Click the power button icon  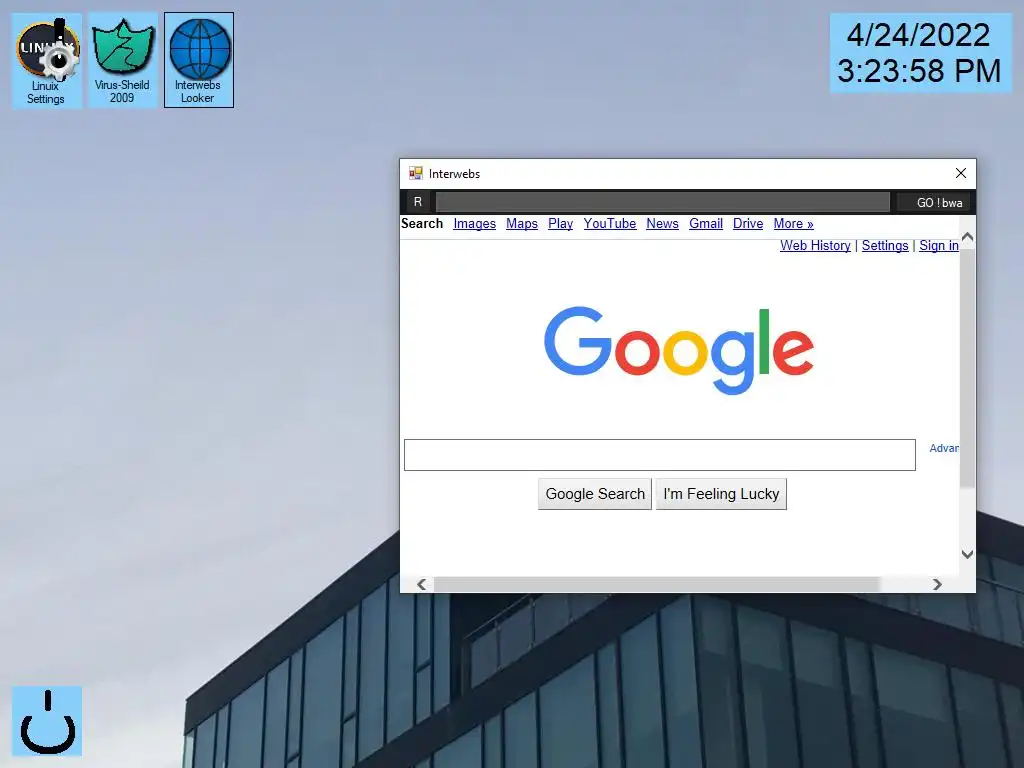pos(47,721)
